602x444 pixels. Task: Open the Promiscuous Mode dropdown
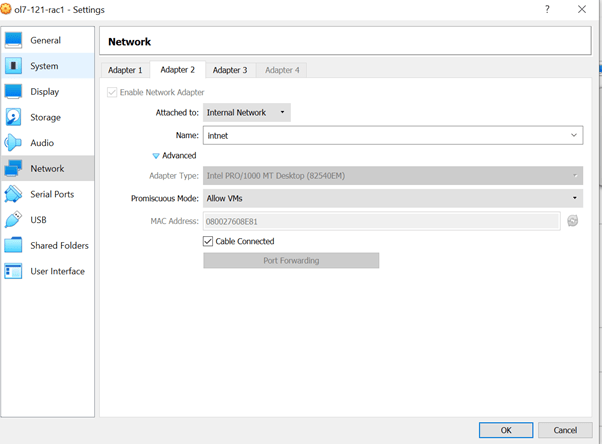[392, 198]
